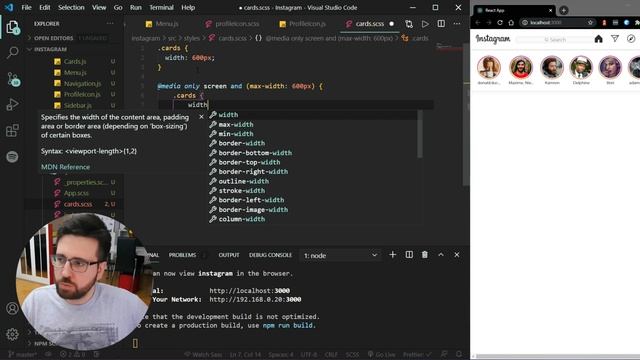
Task: Open the File menu
Action: pyautogui.click(x=27, y=7)
